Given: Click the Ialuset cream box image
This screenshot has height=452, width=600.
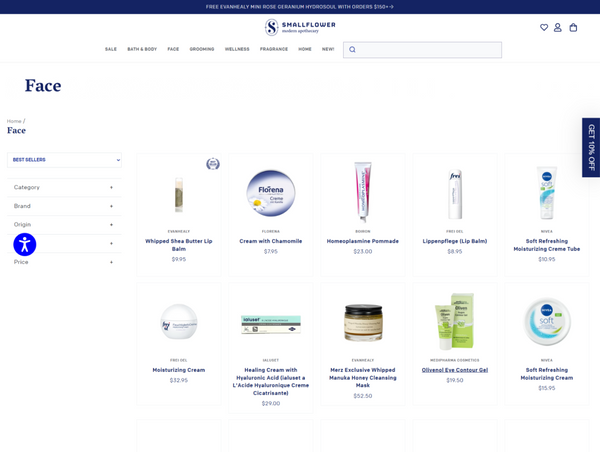Looking at the screenshot, I should pos(271,325).
